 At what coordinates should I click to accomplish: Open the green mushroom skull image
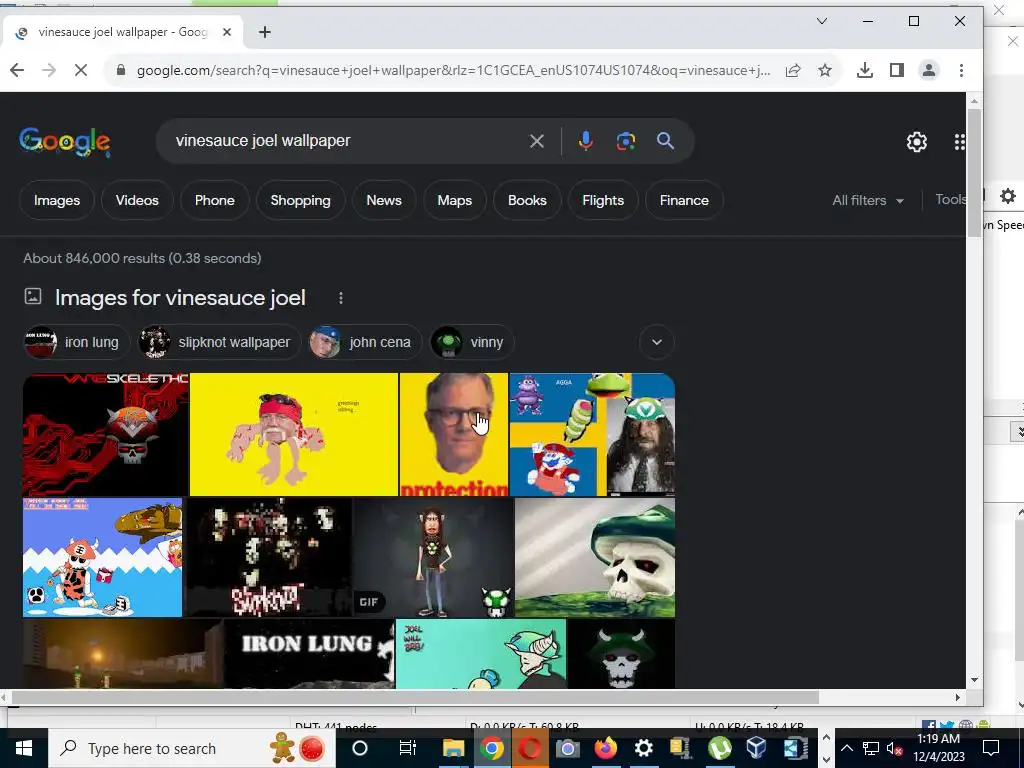click(x=595, y=558)
